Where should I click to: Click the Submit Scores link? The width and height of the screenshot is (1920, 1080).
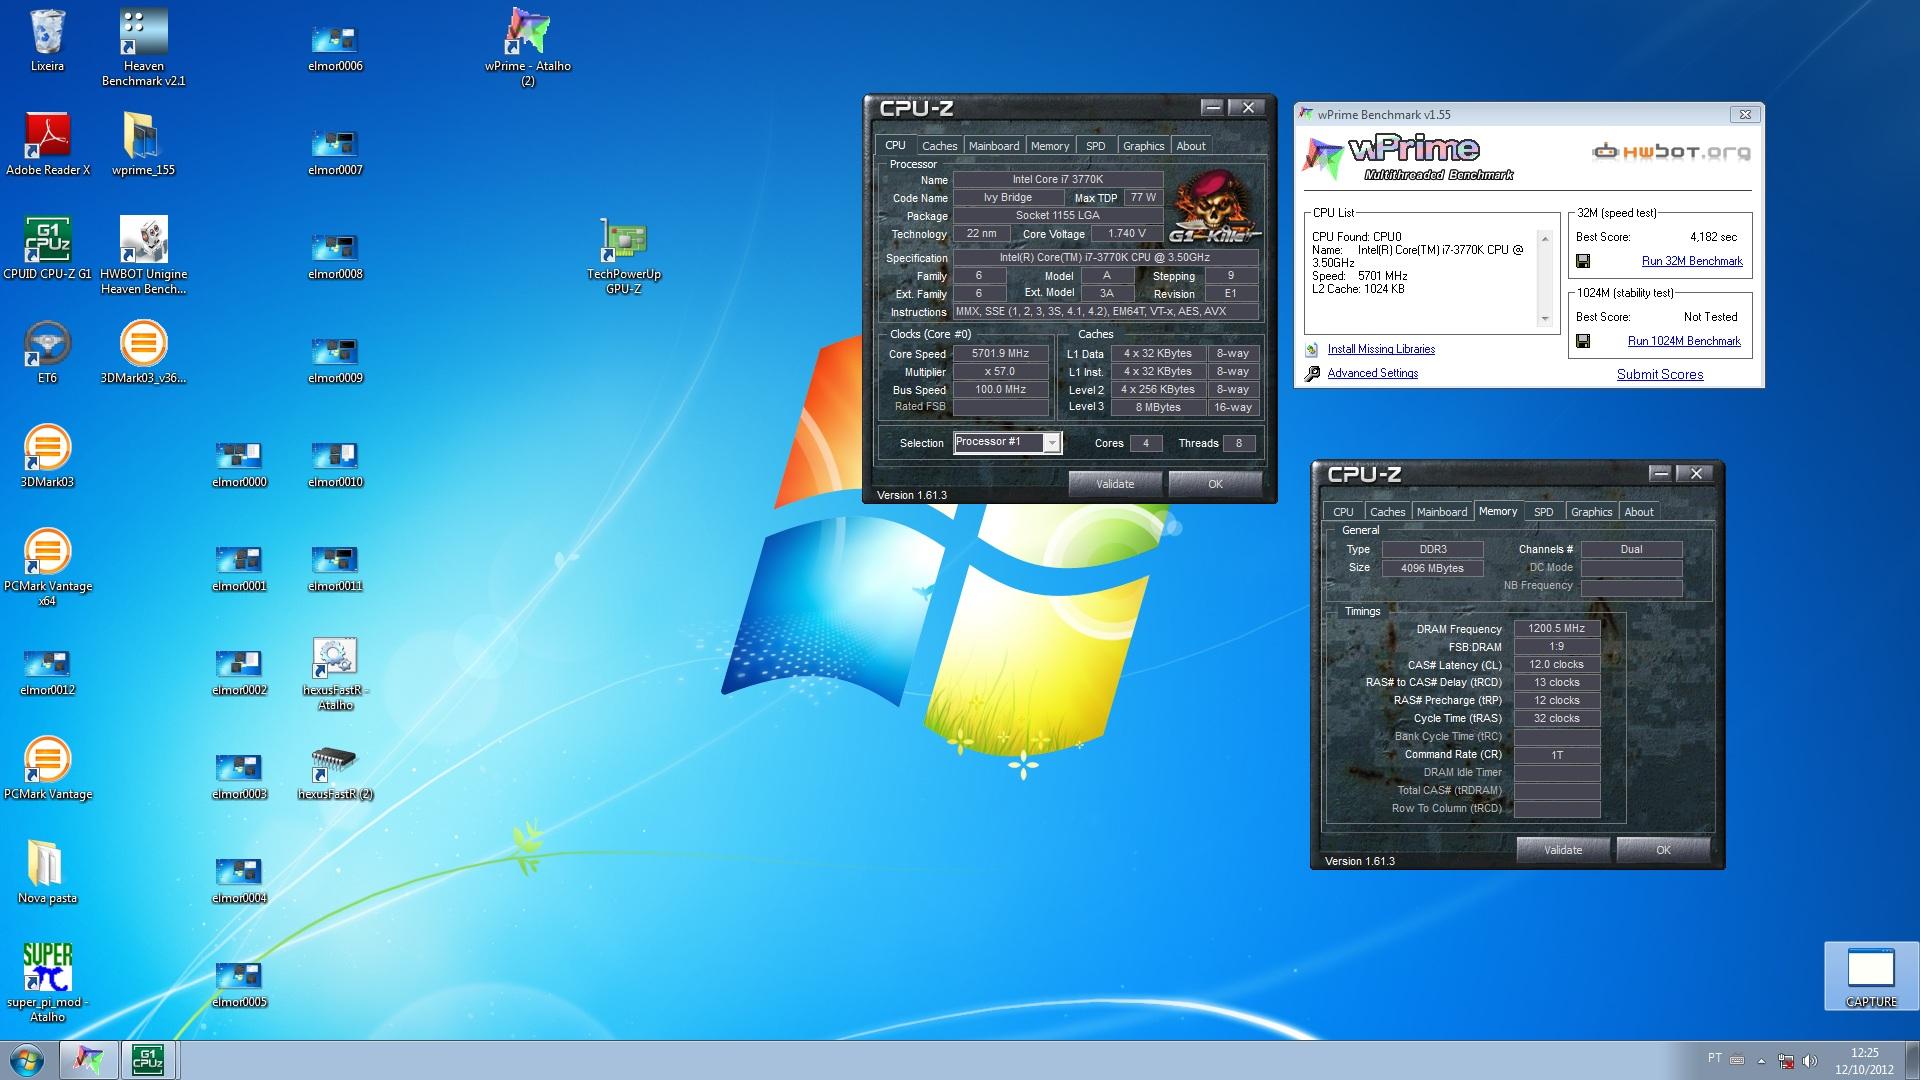tap(1660, 374)
